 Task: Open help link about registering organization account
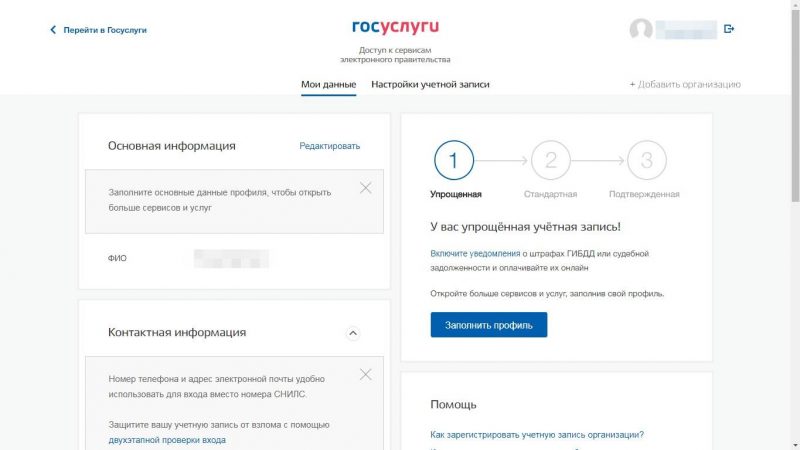[536, 435]
